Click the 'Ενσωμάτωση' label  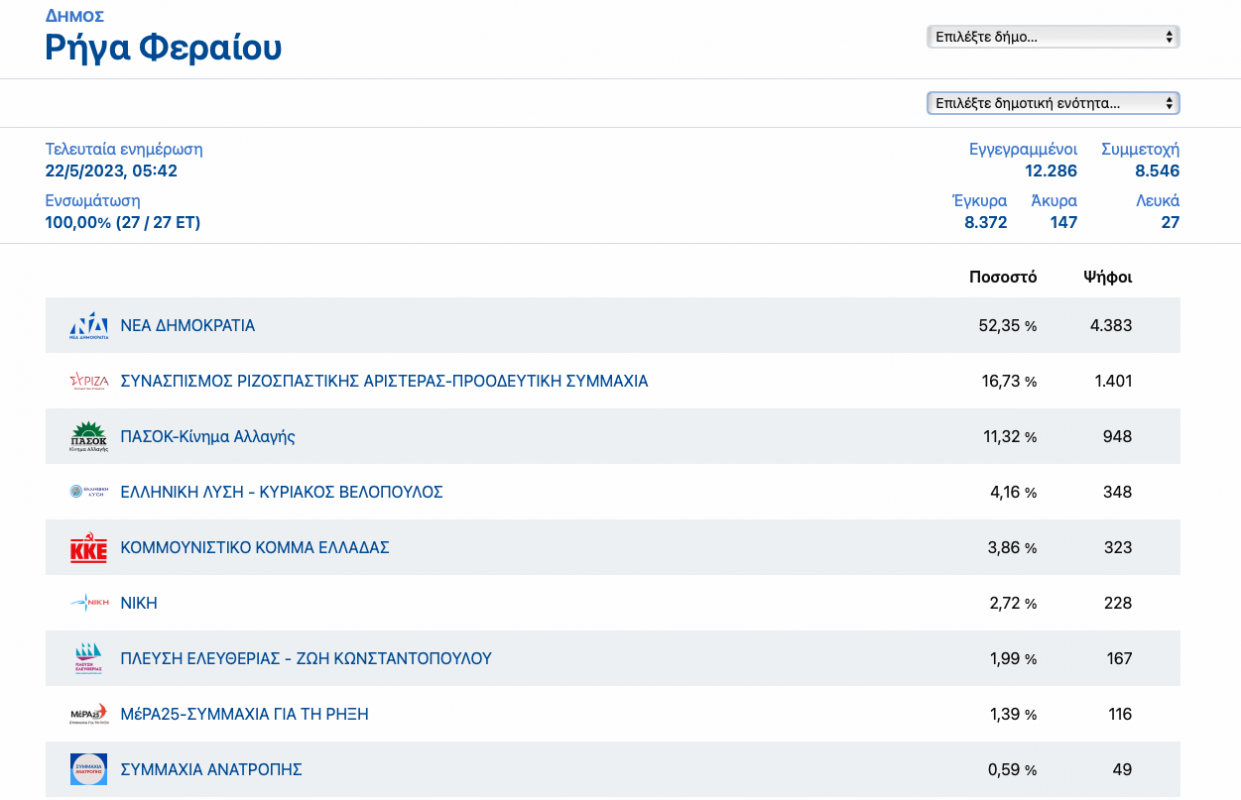93,200
